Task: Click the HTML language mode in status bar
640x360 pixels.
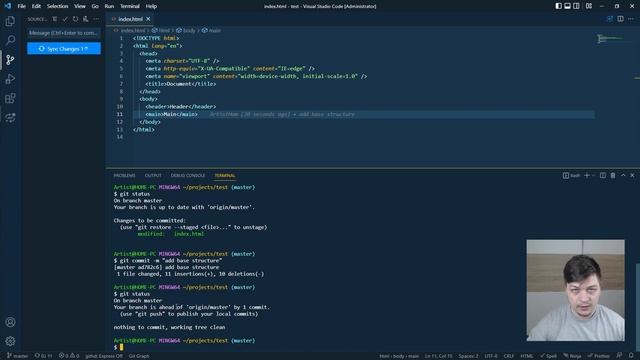Action: tap(527, 356)
